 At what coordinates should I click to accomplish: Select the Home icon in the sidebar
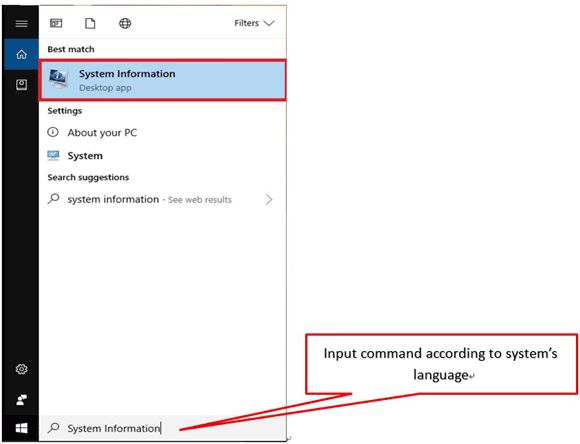pyautogui.click(x=21, y=54)
